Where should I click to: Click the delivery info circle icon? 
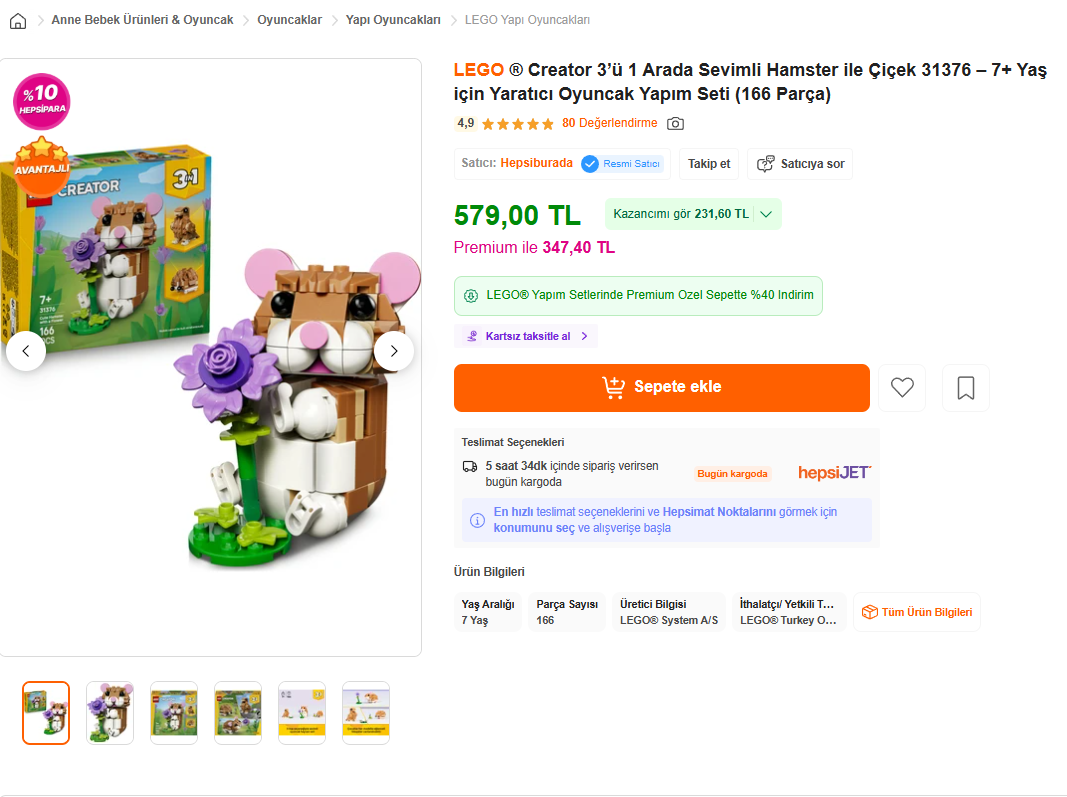[x=478, y=521]
